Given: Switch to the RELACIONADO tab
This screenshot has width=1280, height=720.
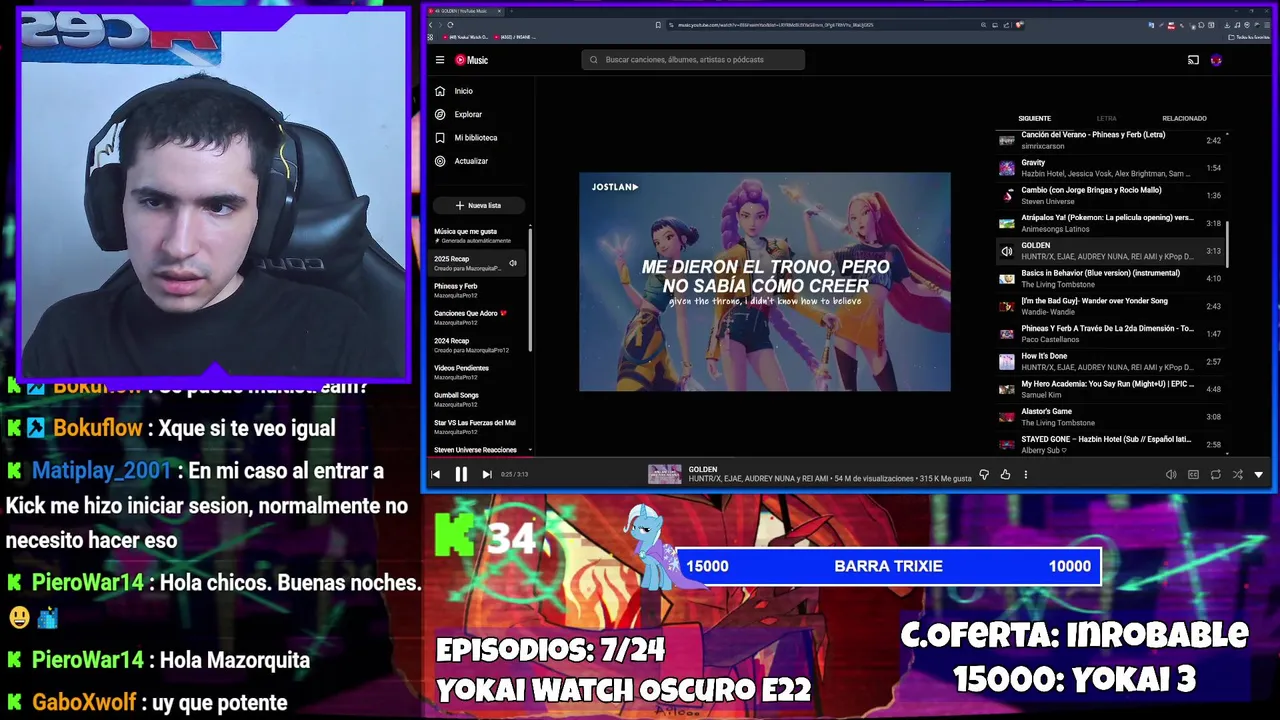Looking at the screenshot, I should click(1184, 118).
